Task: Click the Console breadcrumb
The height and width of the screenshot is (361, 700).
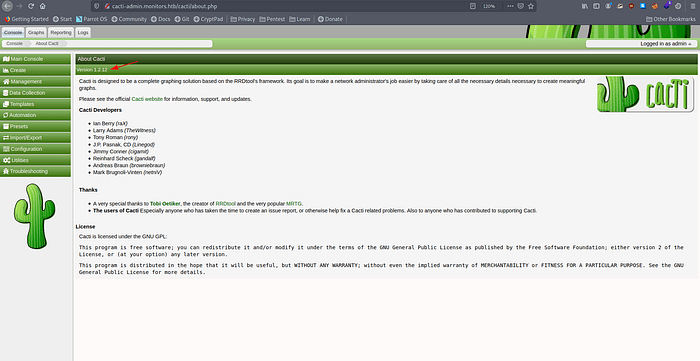Action: (x=14, y=44)
